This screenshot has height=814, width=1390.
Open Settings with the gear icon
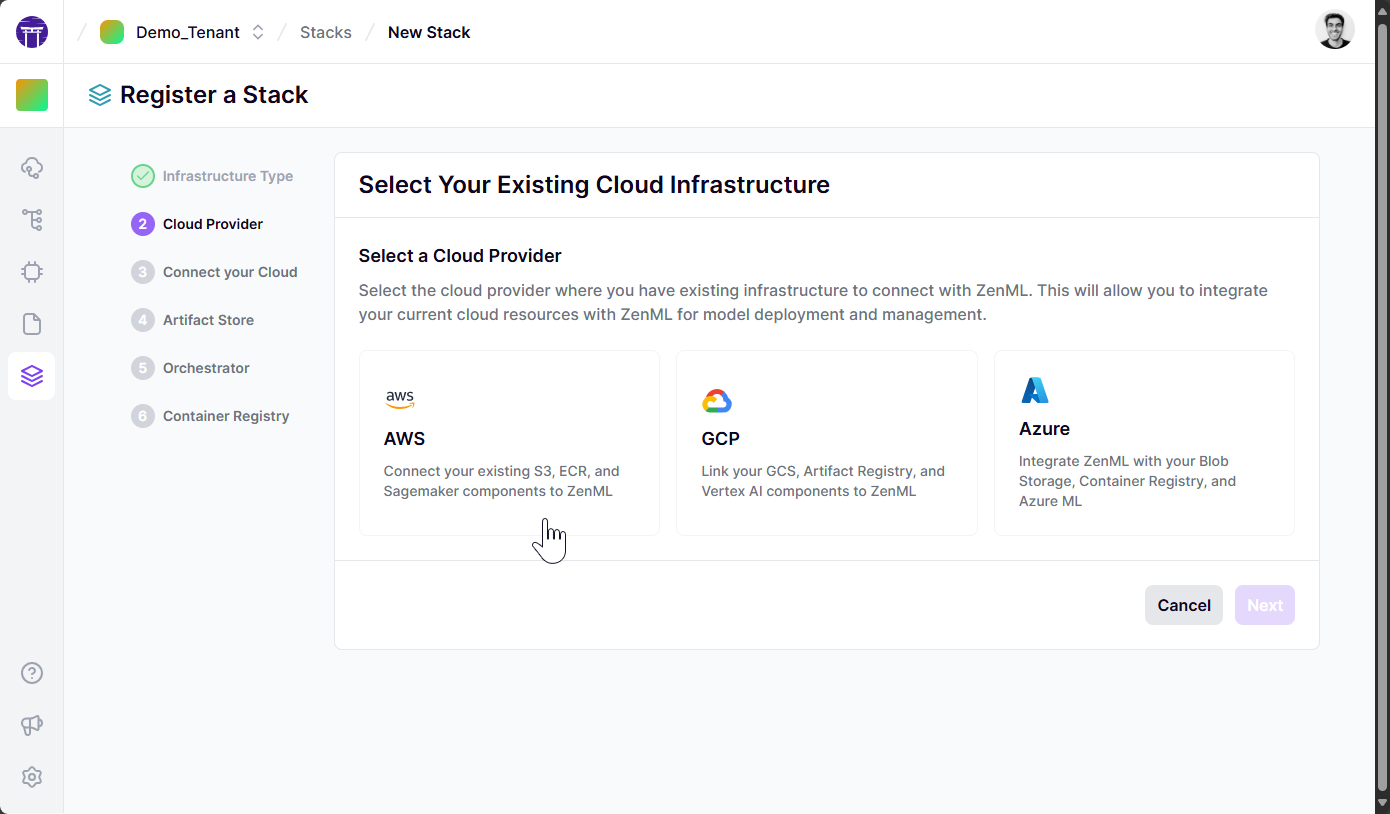pos(32,777)
